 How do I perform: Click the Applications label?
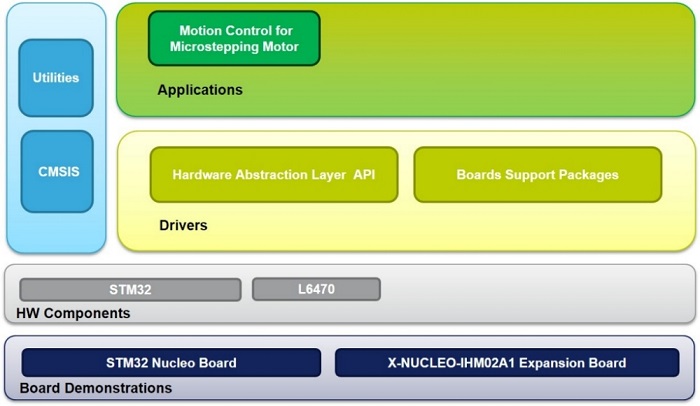click(x=200, y=90)
